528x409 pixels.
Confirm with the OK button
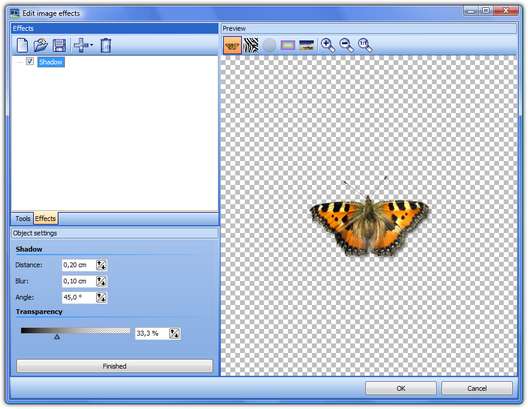tap(401, 388)
